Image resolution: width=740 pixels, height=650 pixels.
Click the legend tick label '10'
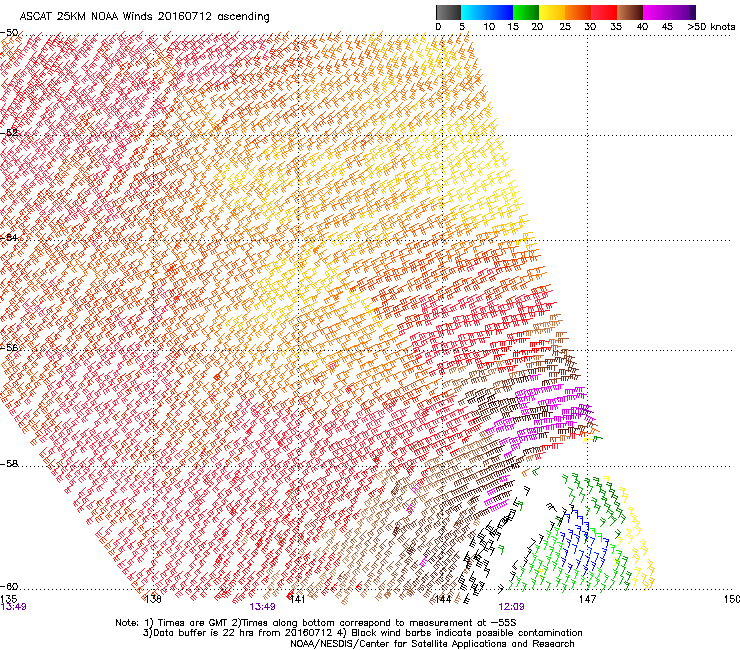pos(489,27)
